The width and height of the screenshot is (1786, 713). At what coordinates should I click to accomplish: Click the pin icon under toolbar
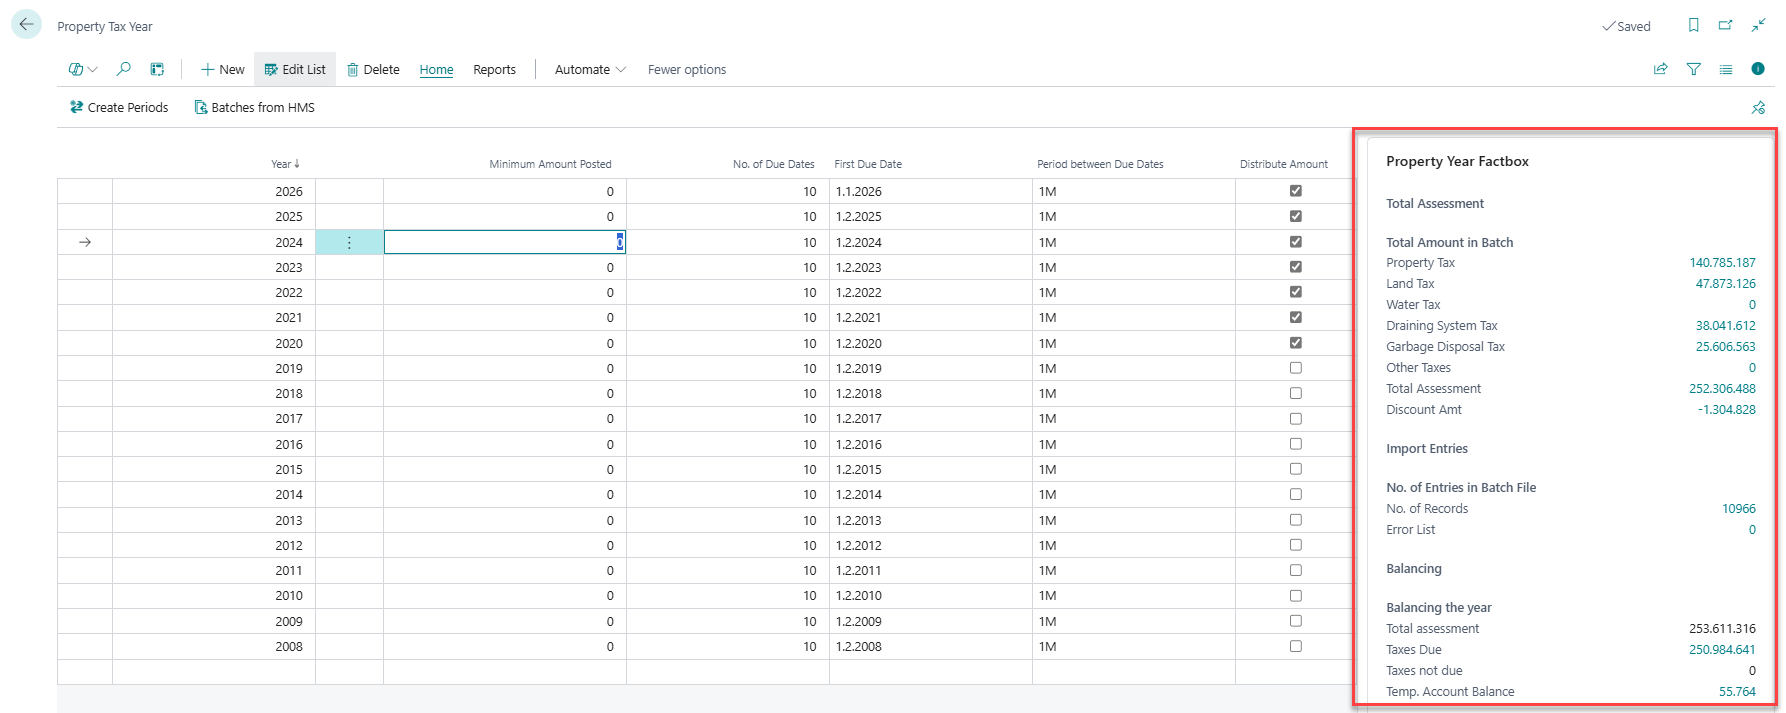click(1758, 107)
